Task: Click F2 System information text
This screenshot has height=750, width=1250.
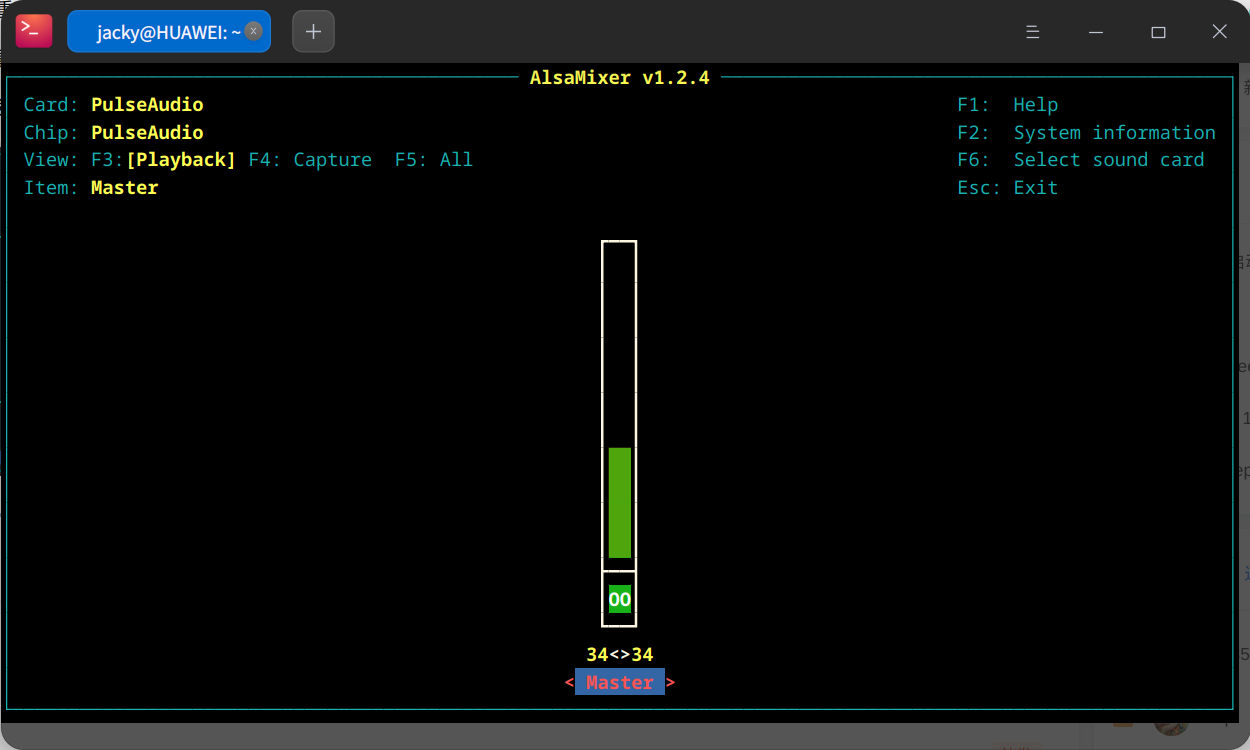Action: click(x=1086, y=133)
